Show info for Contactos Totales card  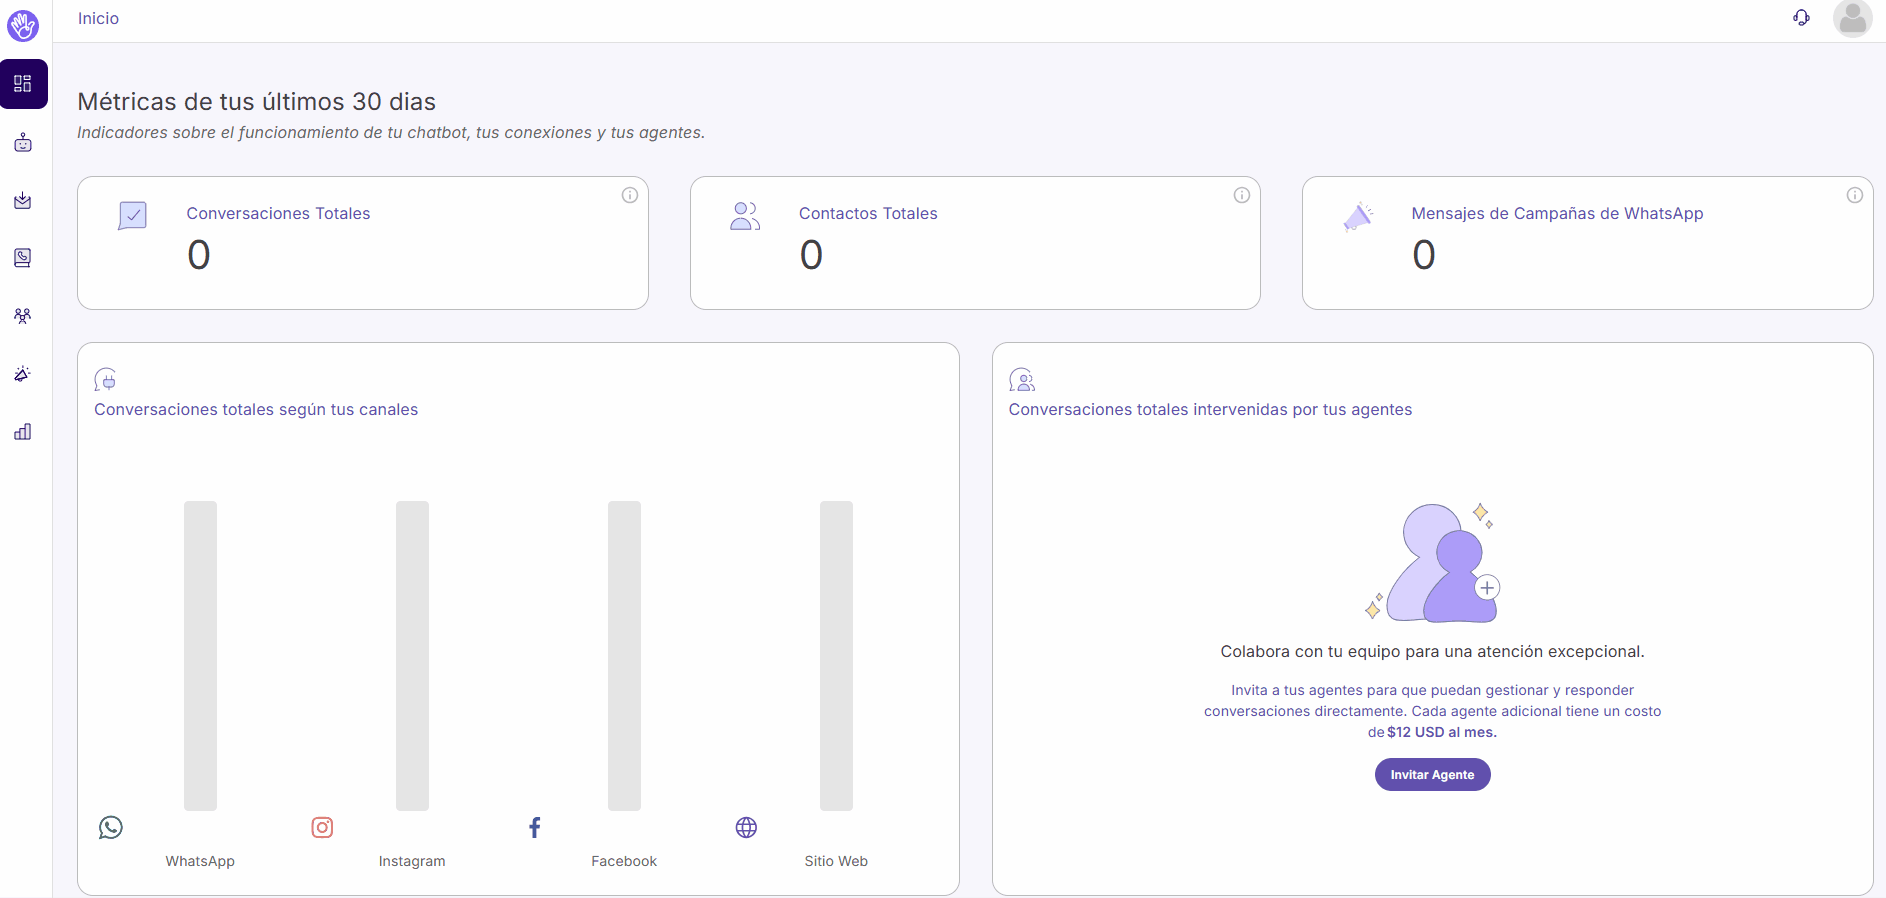pyautogui.click(x=1242, y=195)
